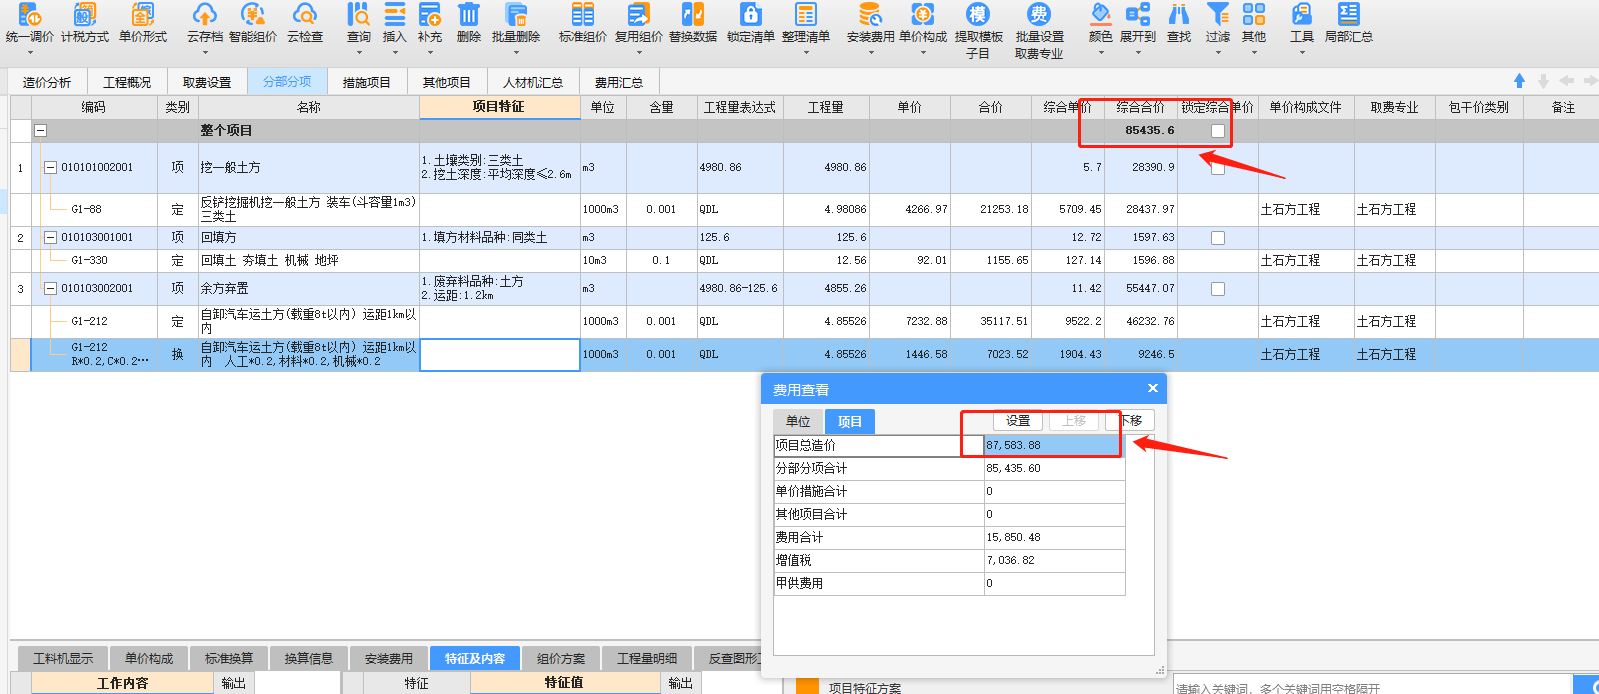Click the blue move-up arrow icon

1519,81
